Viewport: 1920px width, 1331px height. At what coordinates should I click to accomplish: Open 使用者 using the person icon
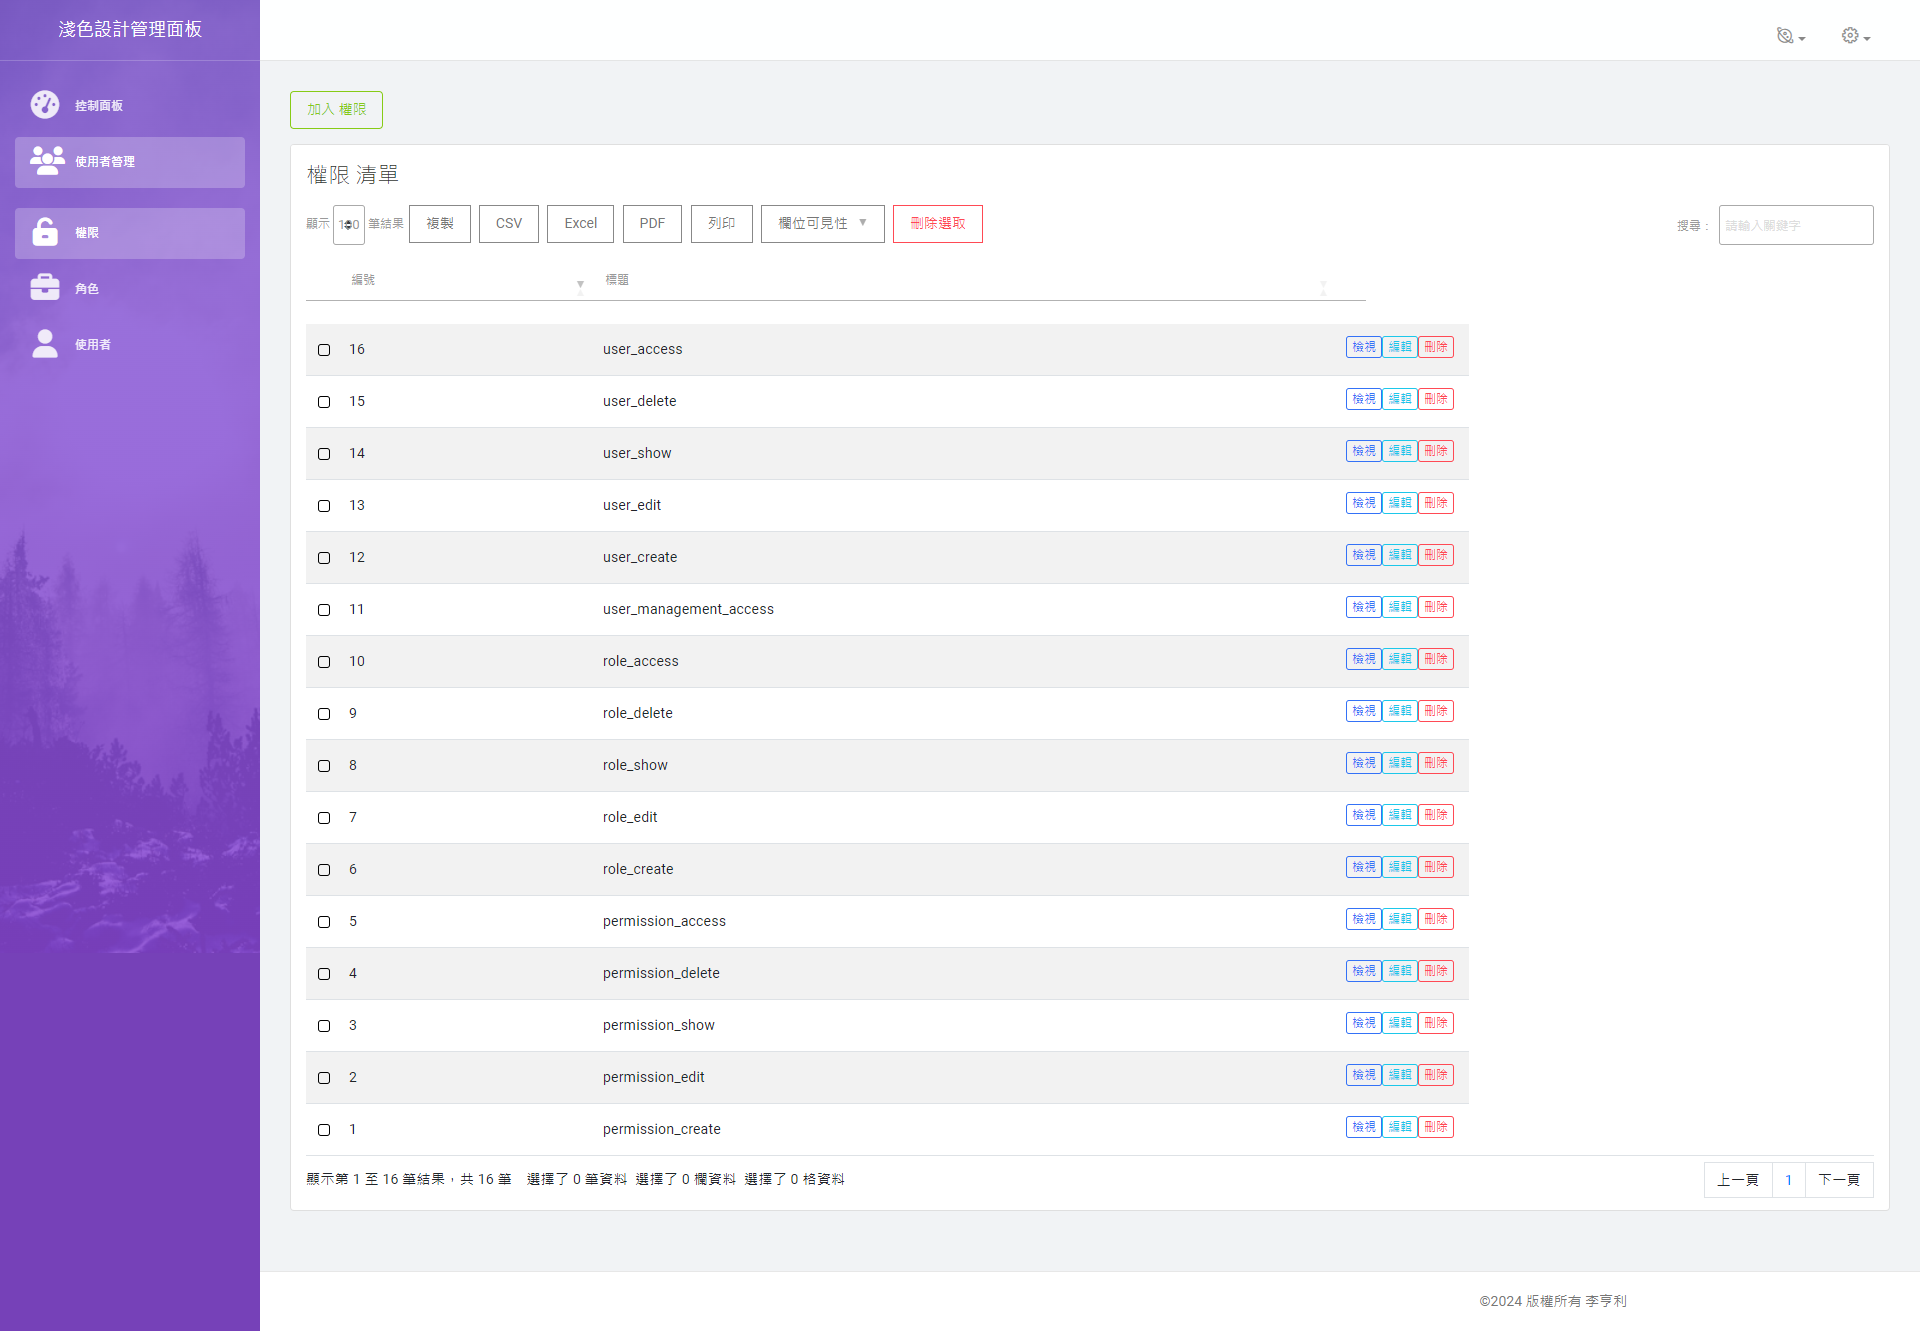(x=45, y=343)
